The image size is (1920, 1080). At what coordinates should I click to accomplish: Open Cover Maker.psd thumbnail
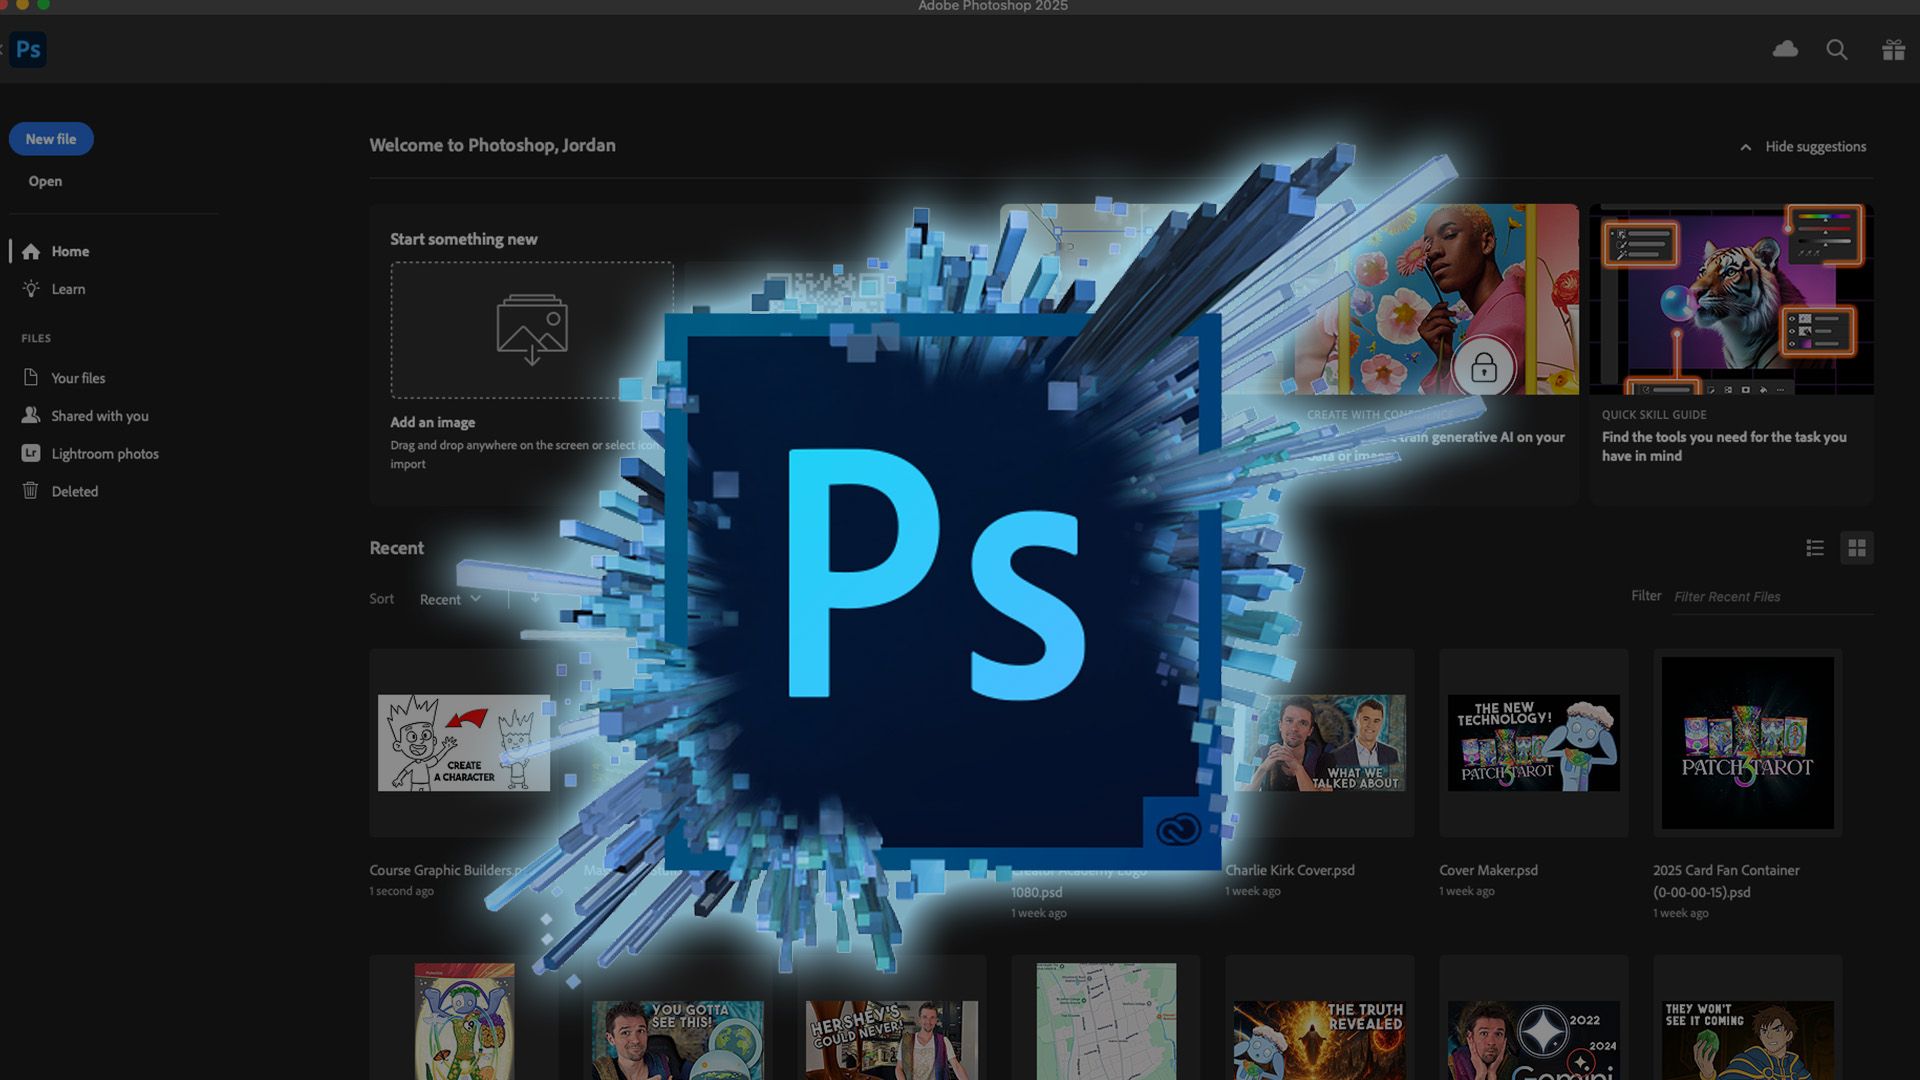click(x=1533, y=743)
